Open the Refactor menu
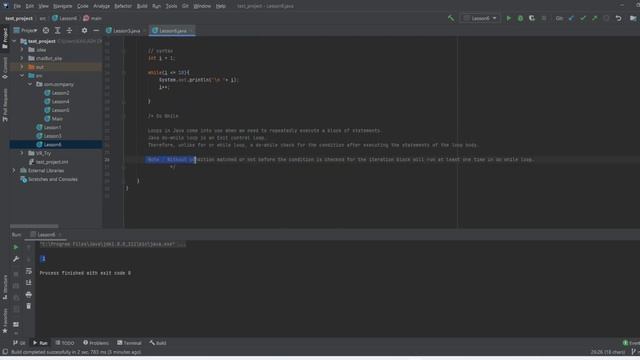This screenshot has height=360, width=640. pyautogui.click(x=123, y=6)
